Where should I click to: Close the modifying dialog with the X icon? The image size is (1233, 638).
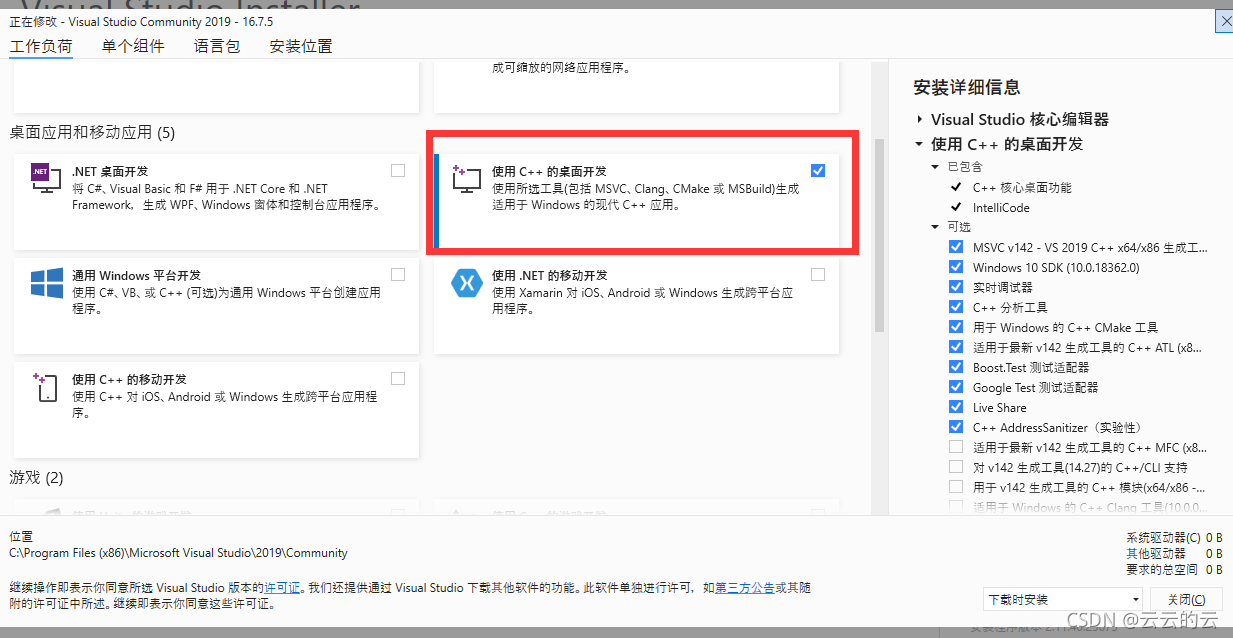click(1224, 20)
